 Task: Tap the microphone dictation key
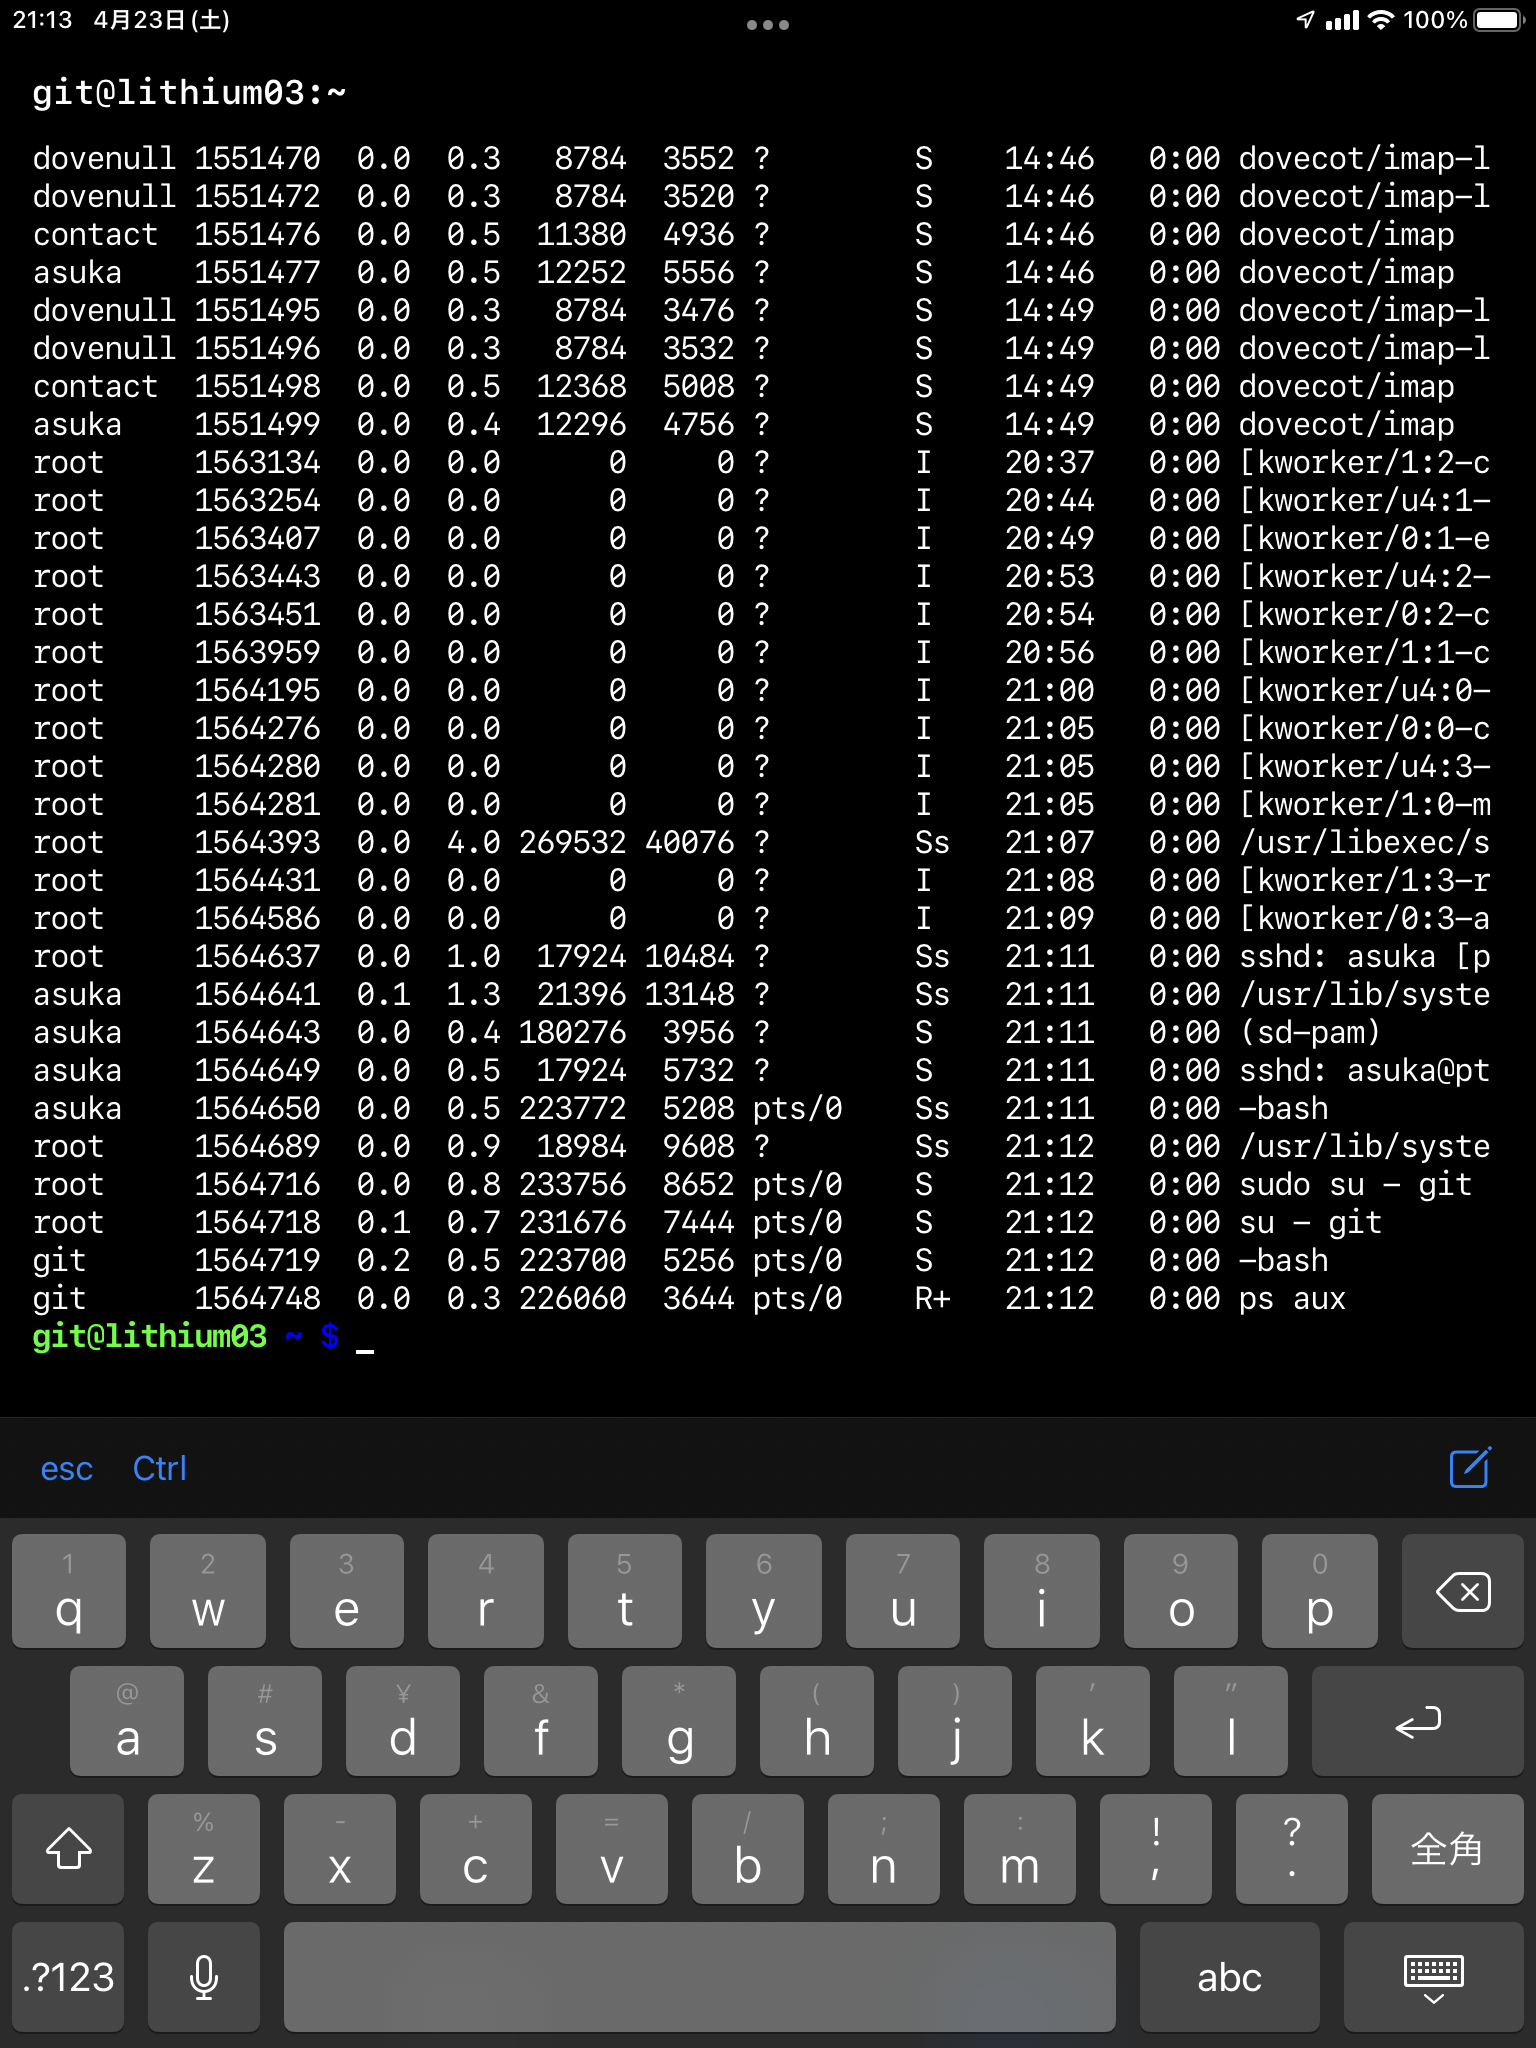204,1977
